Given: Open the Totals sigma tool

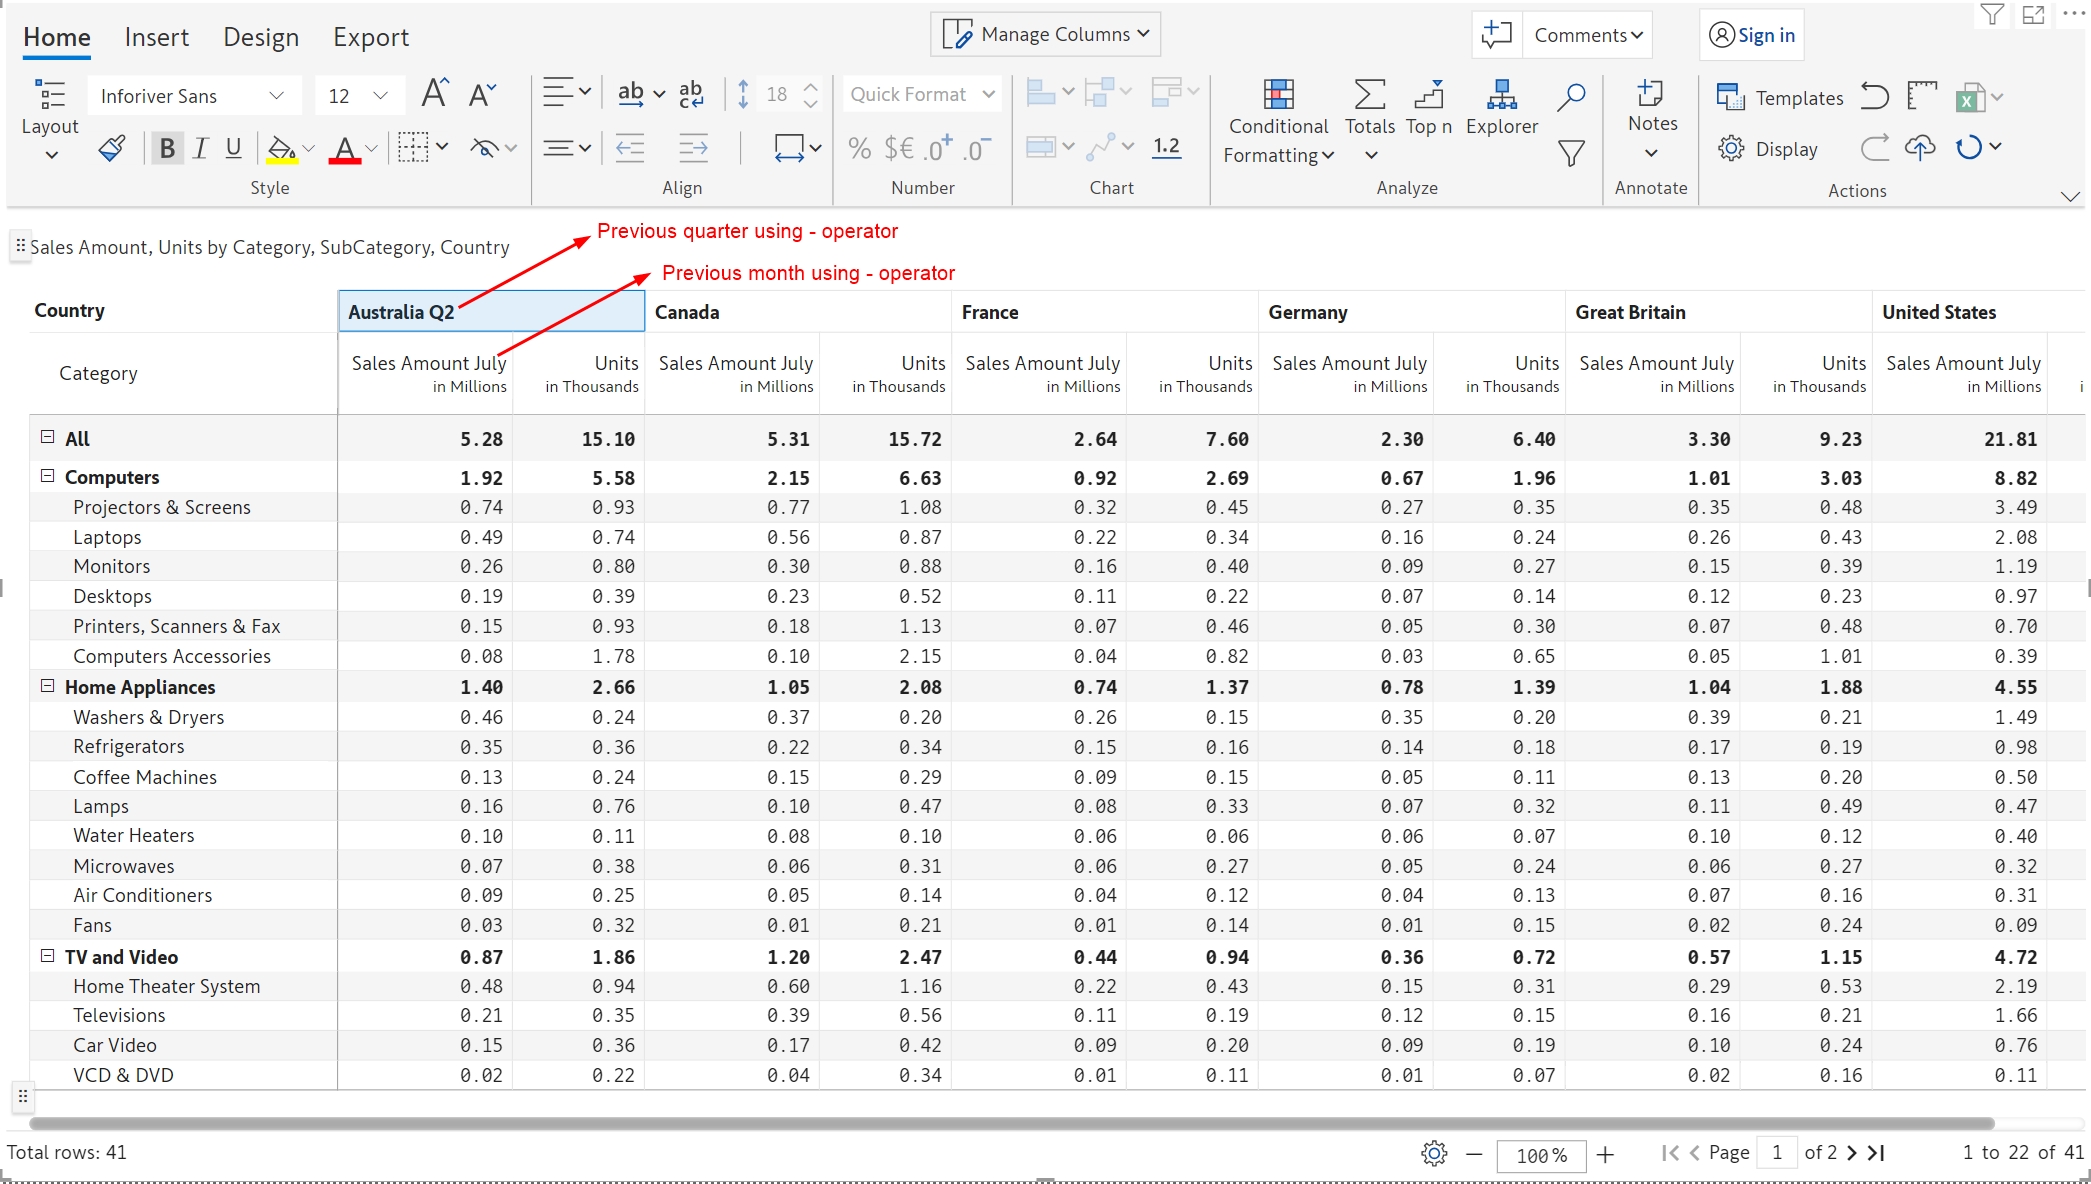Looking at the screenshot, I should coord(1369,95).
